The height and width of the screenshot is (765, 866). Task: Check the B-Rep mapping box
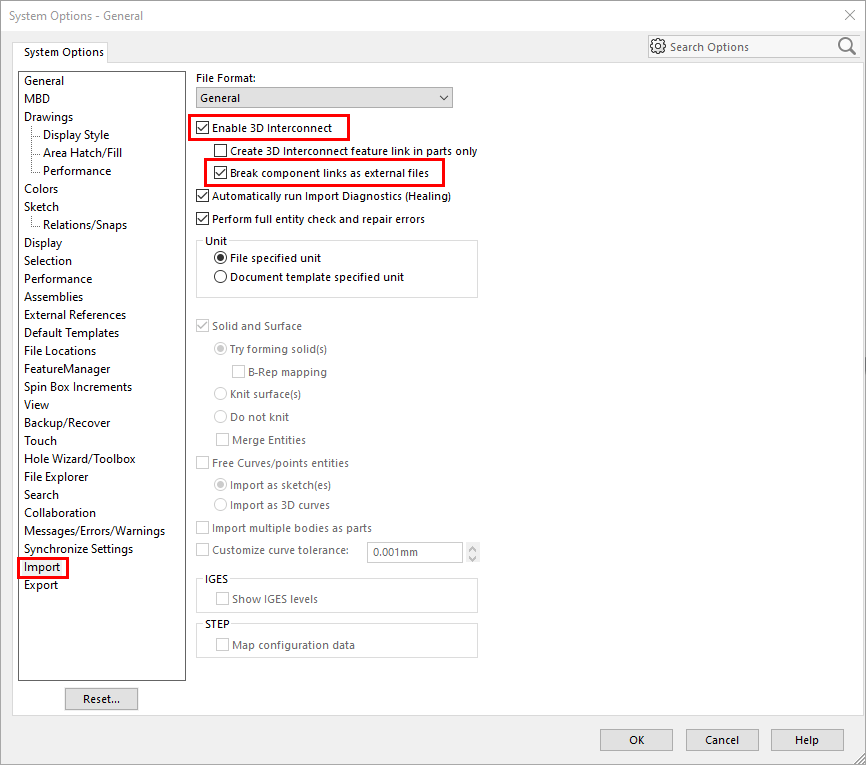pos(239,372)
